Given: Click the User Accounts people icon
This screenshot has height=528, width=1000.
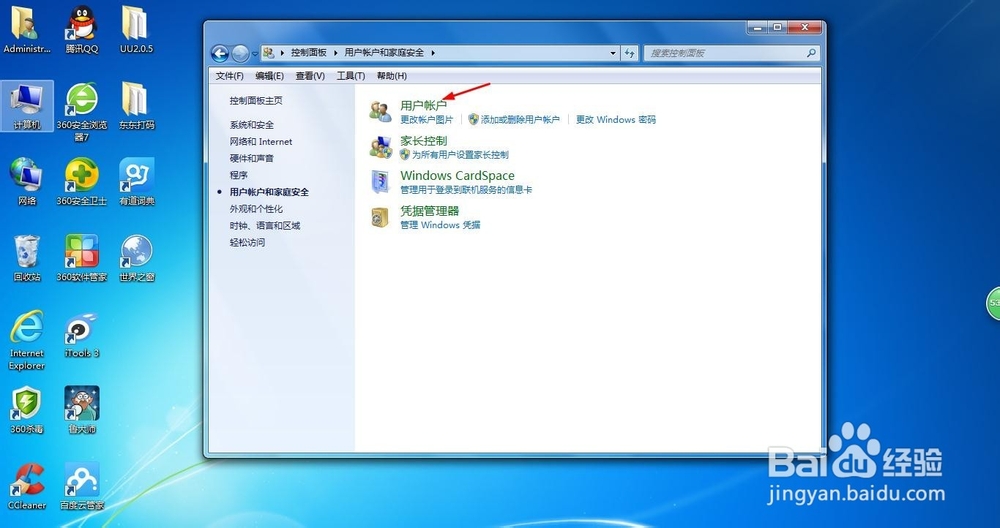Looking at the screenshot, I should [x=381, y=111].
